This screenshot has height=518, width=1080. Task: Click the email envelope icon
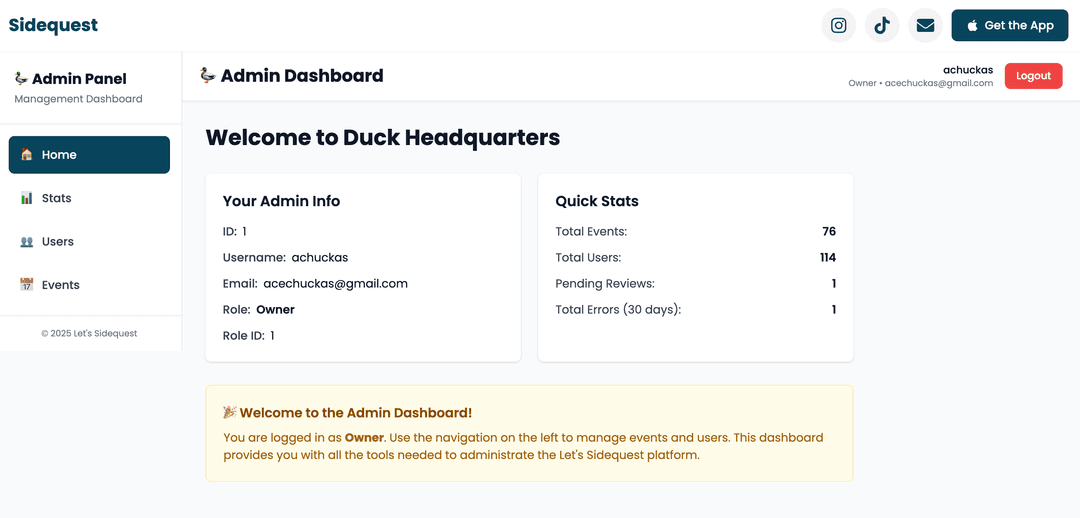(925, 26)
